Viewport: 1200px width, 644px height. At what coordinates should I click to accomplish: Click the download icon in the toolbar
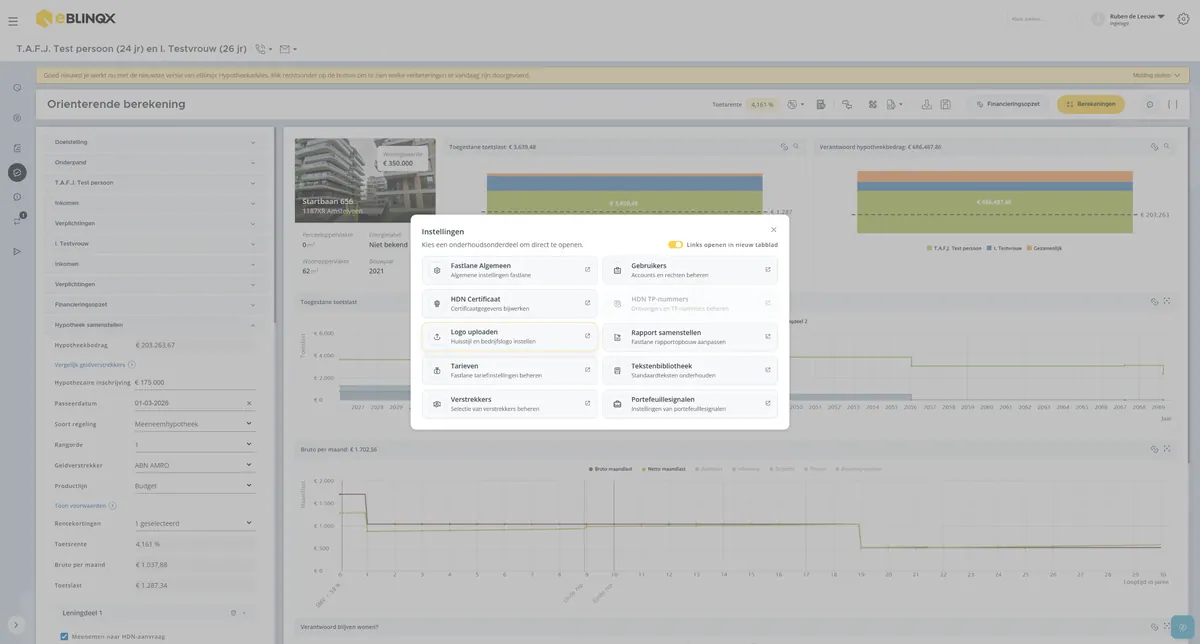point(927,104)
